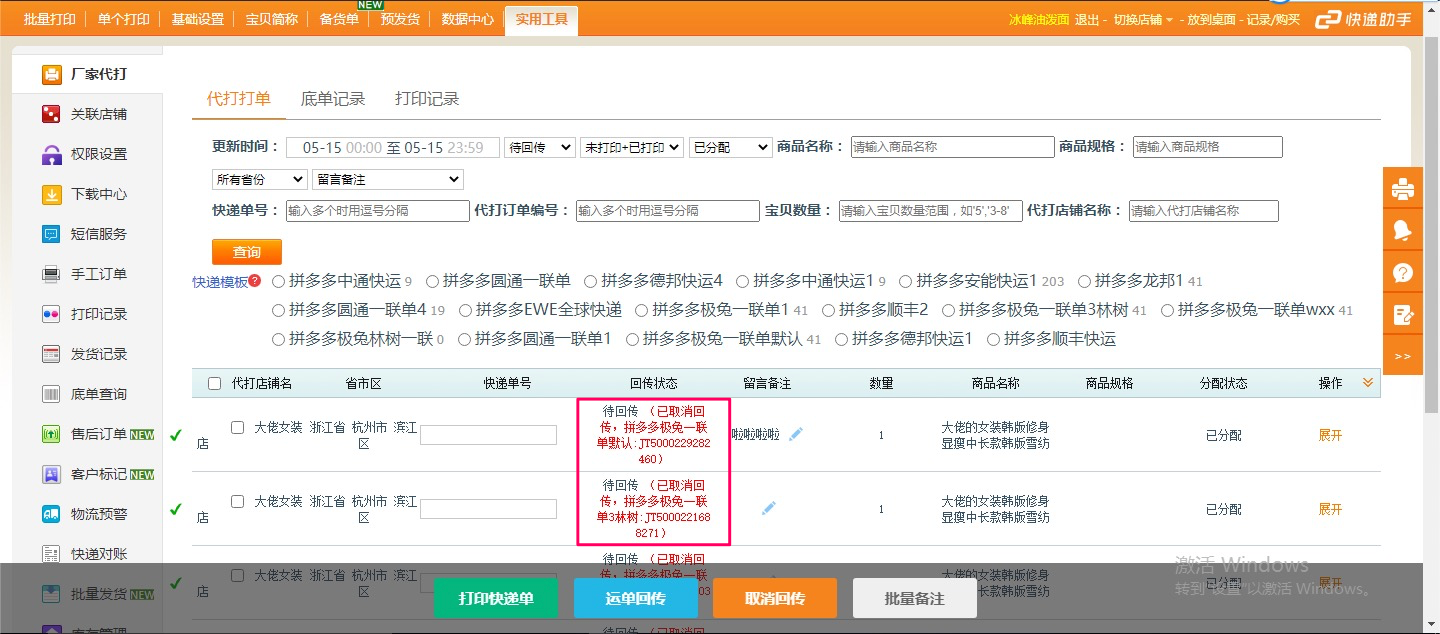Click the question-mark help icon in the floating panel

[1403, 273]
